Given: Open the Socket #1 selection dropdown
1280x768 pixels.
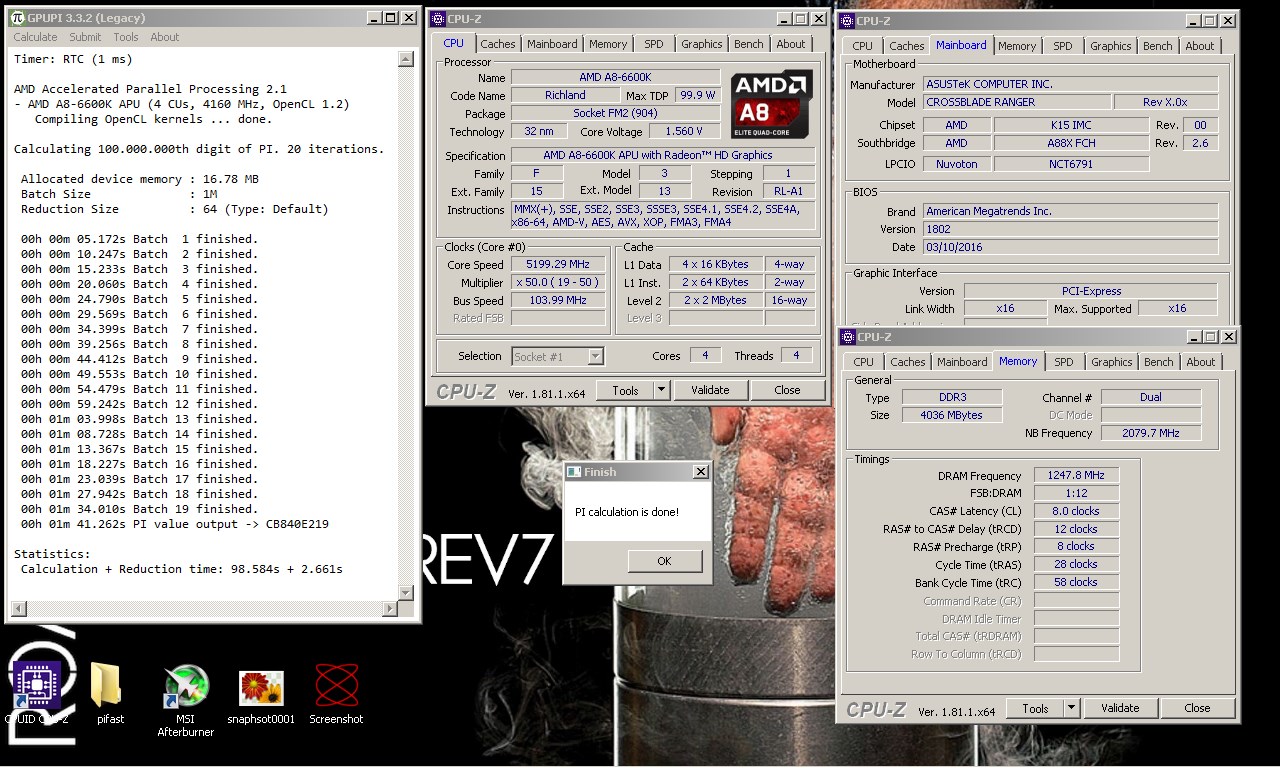Looking at the screenshot, I should (557, 356).
